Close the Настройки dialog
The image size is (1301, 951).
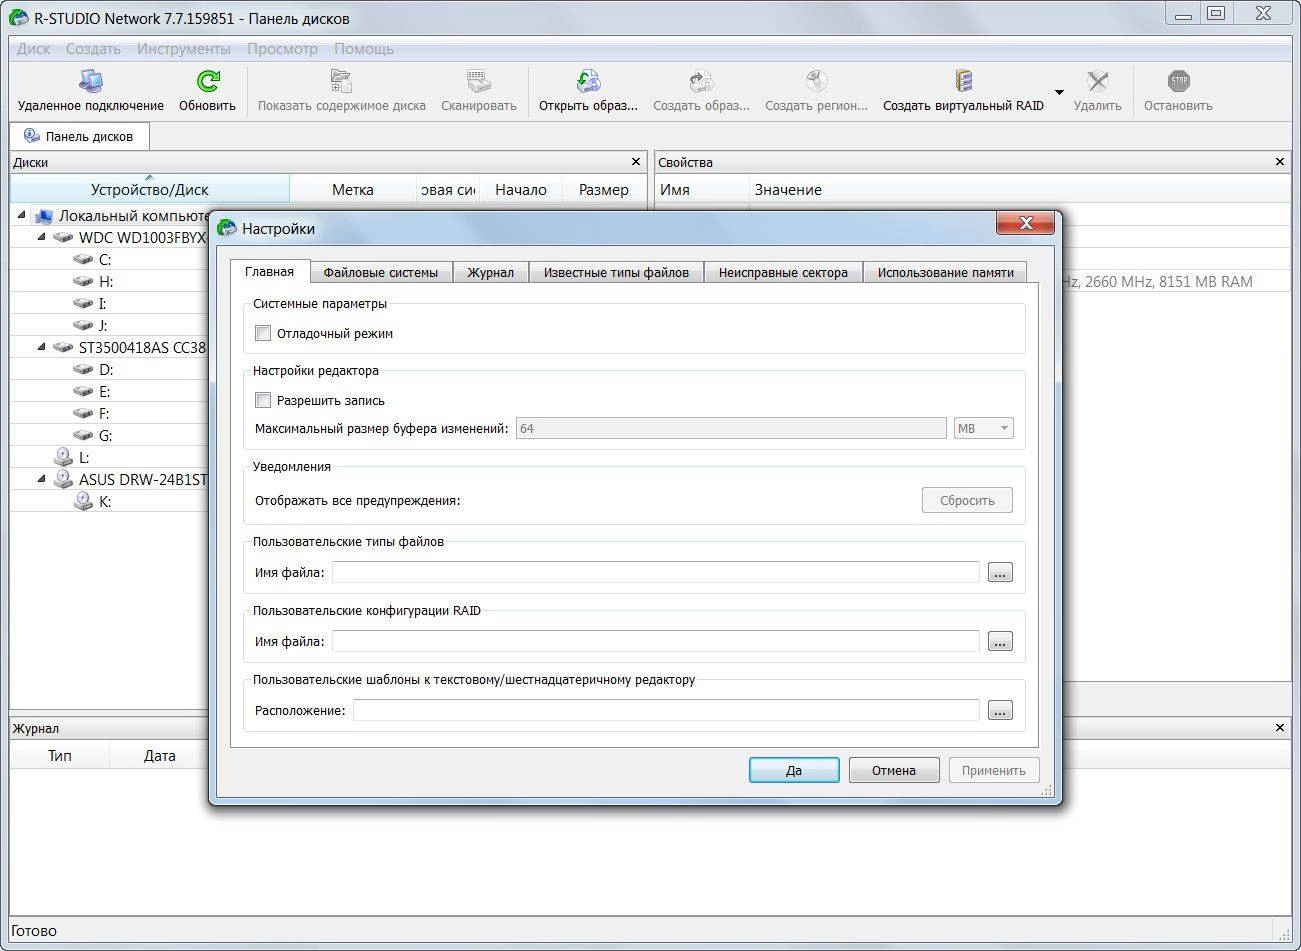click(x=1025, y=224)
